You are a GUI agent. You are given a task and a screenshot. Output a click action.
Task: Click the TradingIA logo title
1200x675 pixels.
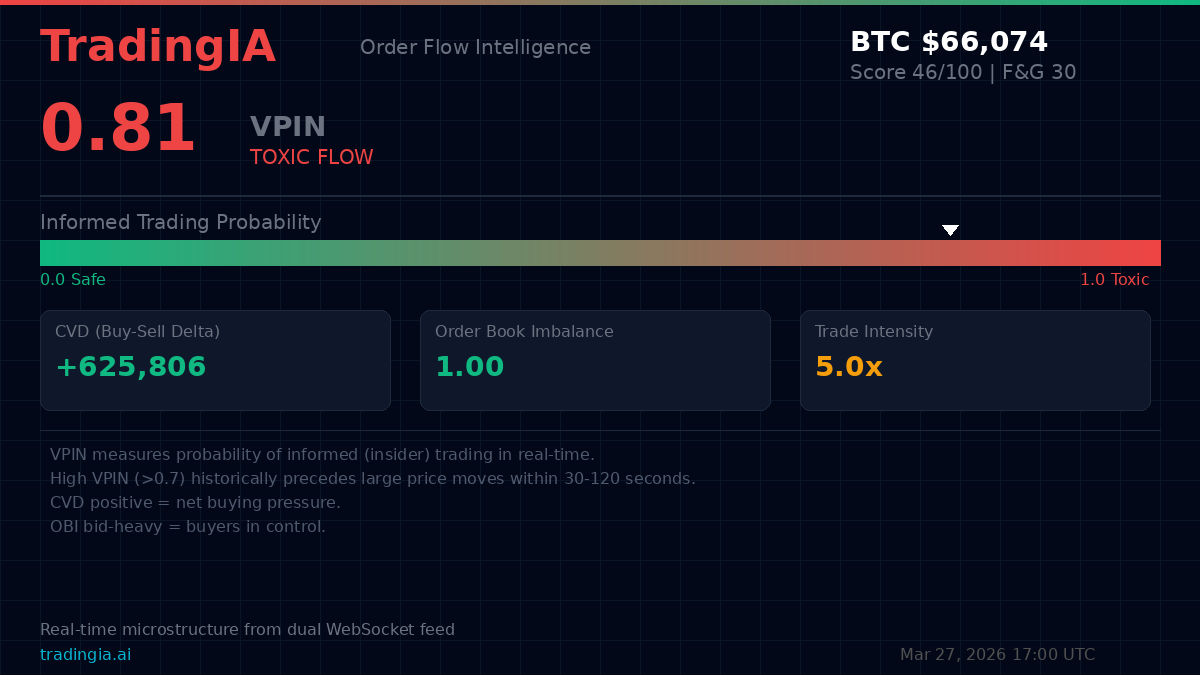click(x=157, y=47)
